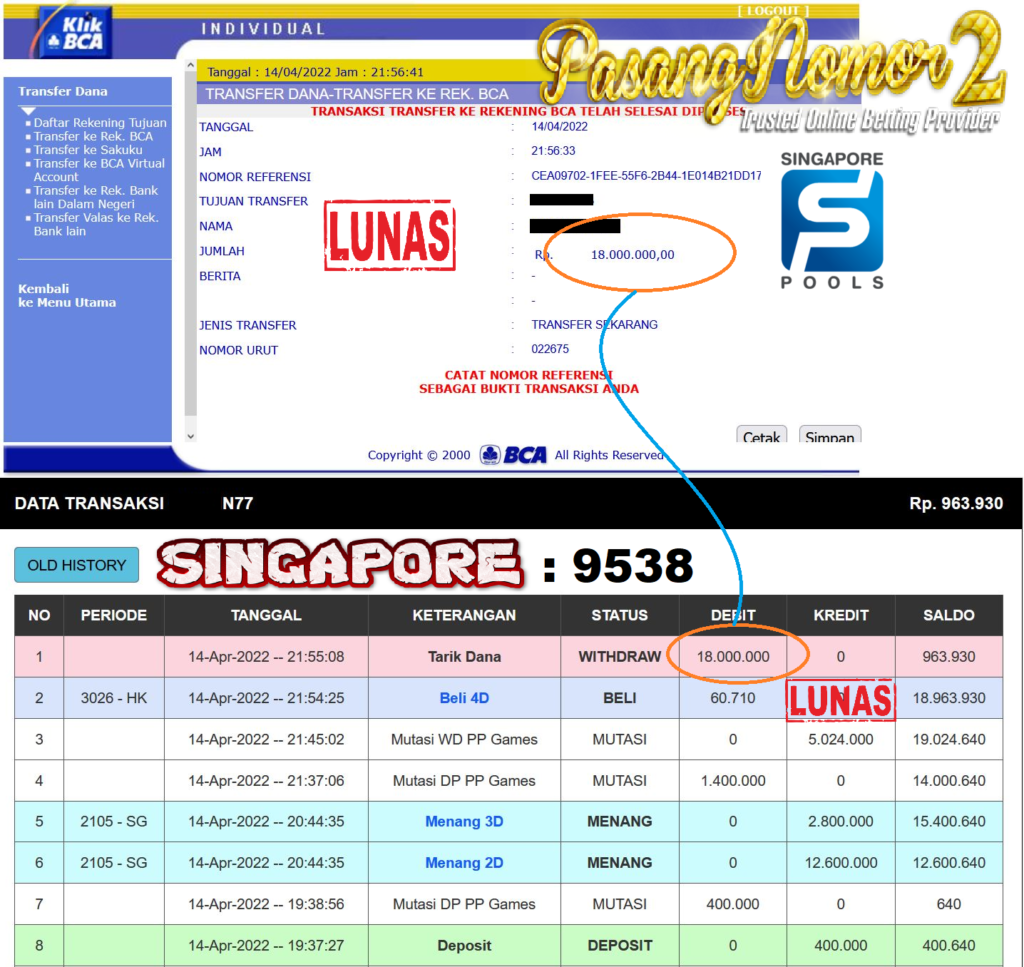Click the PERIODE column header
This screenshot has height=967, width=1024.
[x=114, y=615]
